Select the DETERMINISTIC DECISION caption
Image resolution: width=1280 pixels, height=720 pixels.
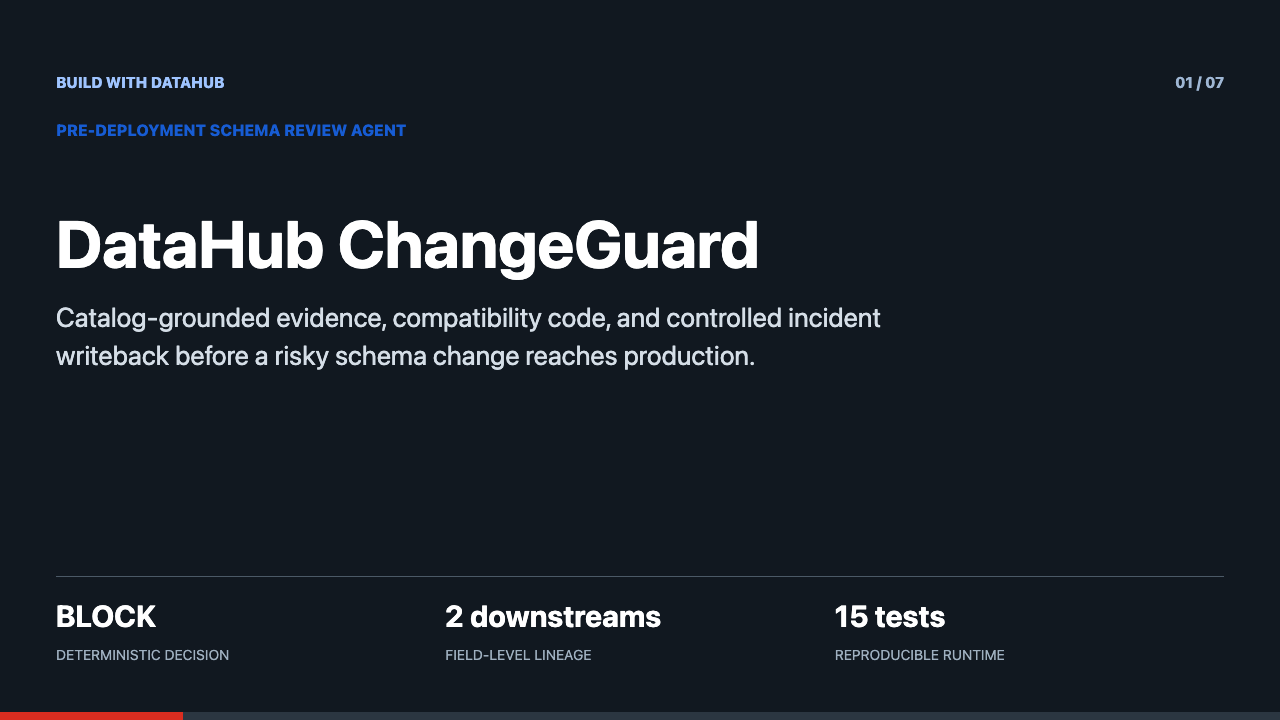pos(142,656)
